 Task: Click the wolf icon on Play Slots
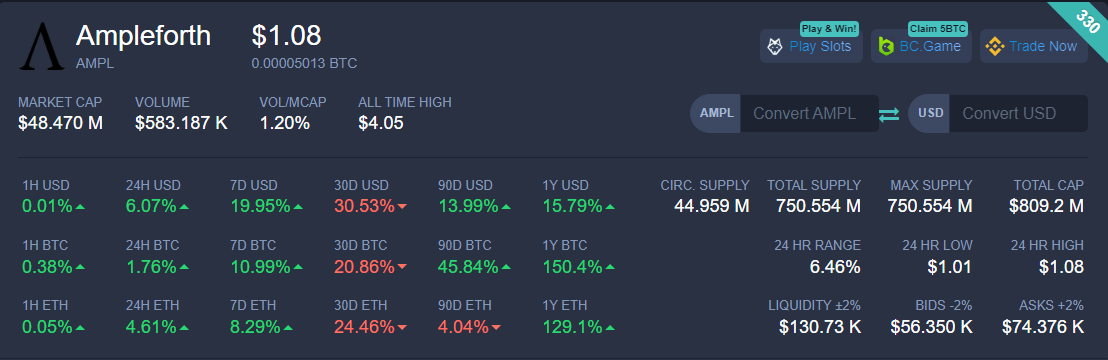coord(775,47)
